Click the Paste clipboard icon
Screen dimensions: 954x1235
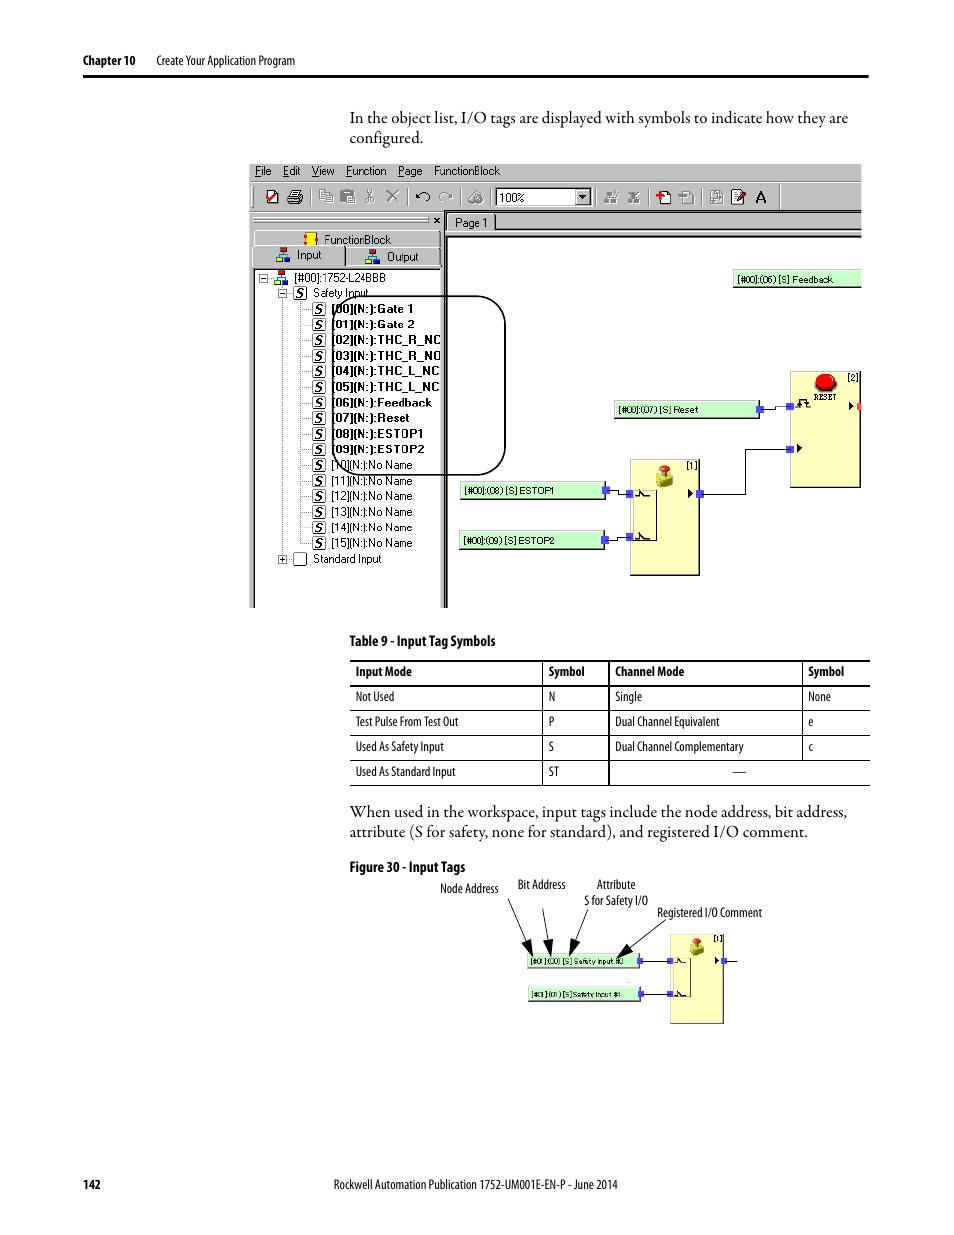coord(348,197)
